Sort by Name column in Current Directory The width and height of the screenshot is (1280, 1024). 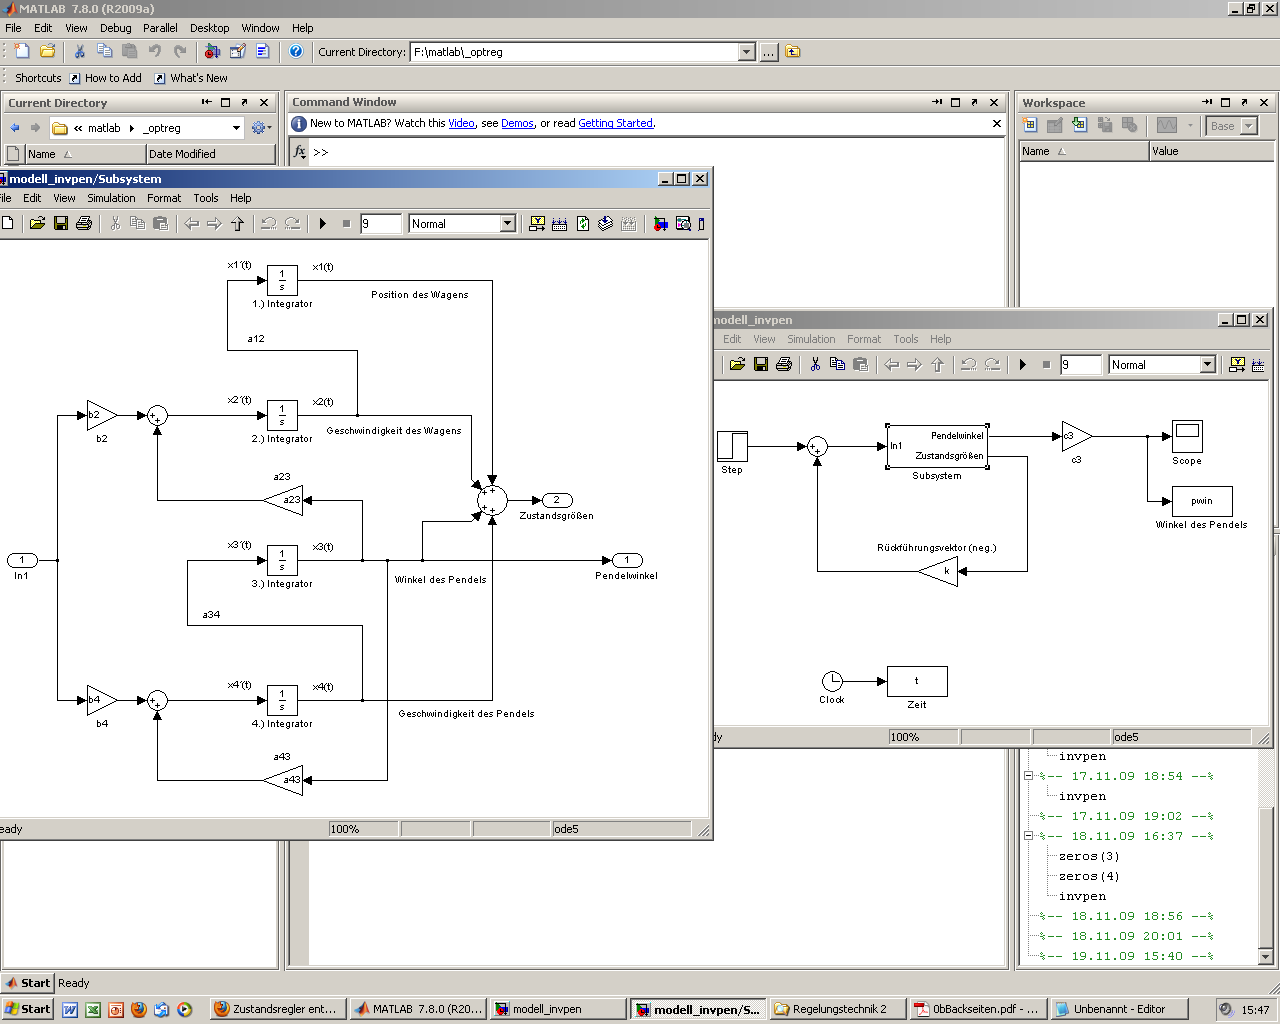click(85, 154)
